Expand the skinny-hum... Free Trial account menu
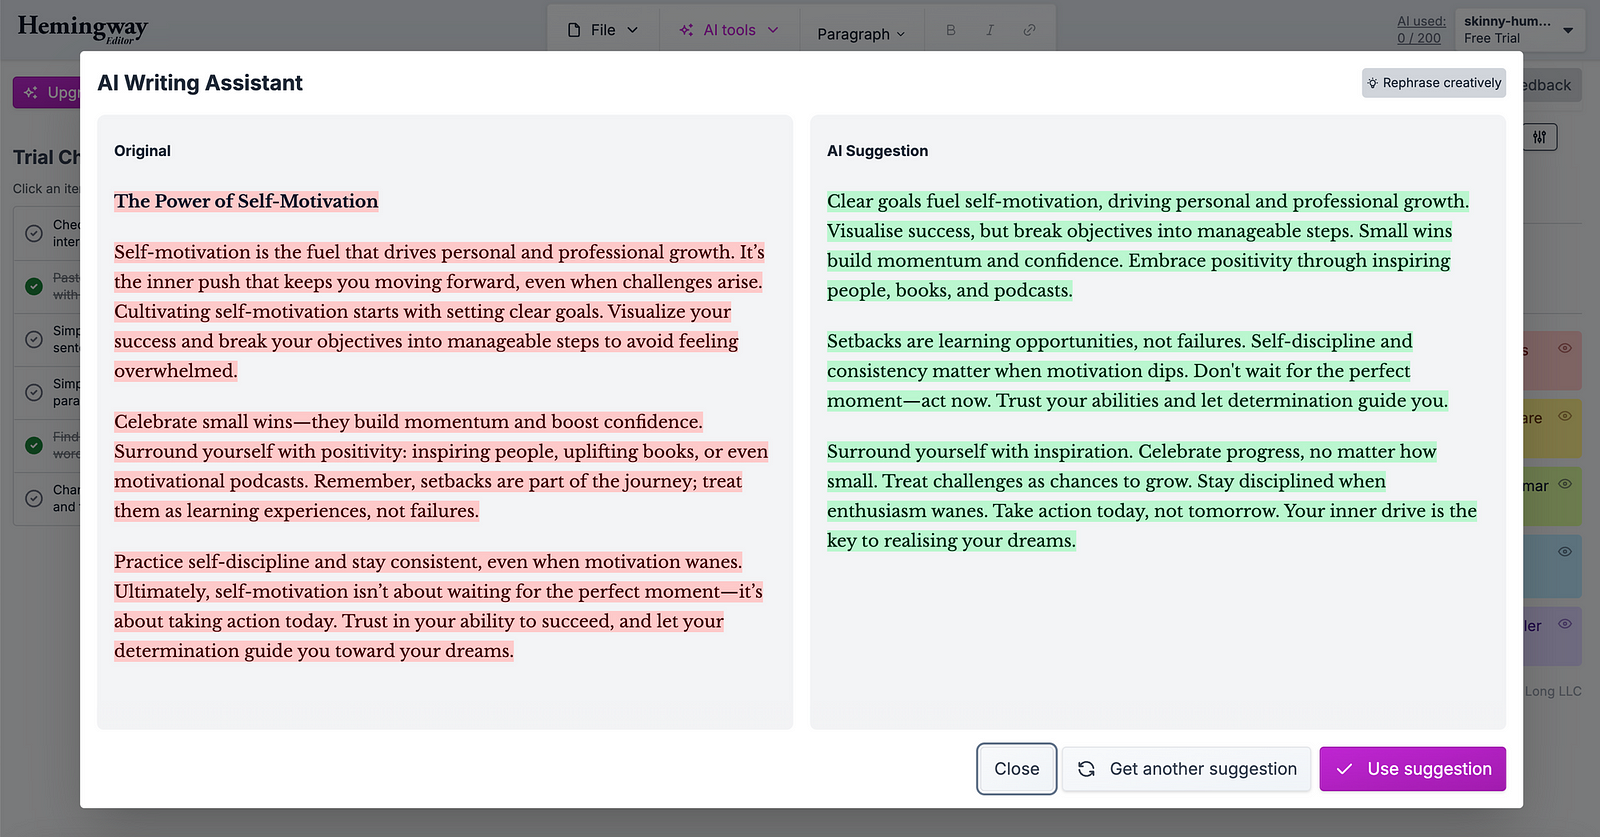 click(1519, 30)
